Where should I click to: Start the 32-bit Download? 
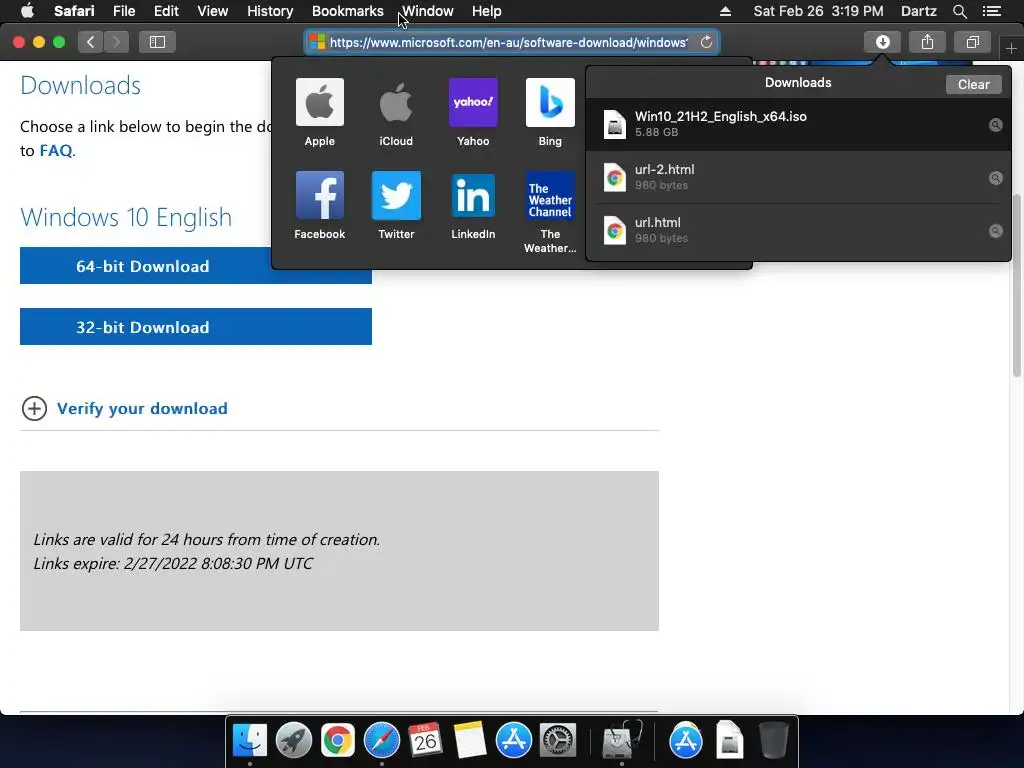coord(196,327)
